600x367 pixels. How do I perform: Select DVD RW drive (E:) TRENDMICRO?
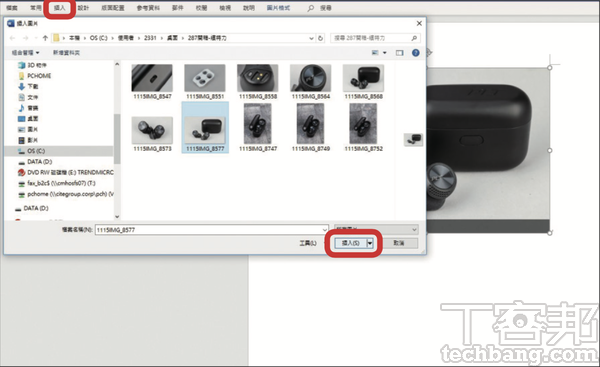click(66, 172)
